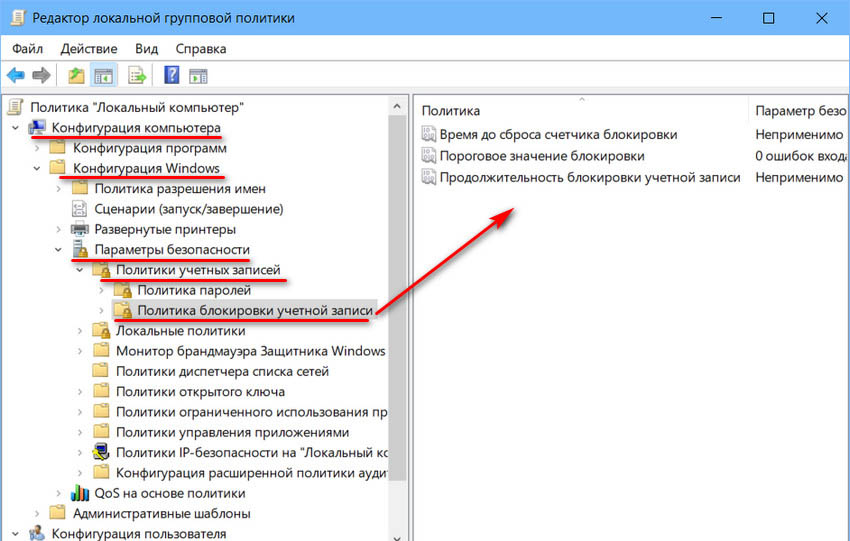Click the blue Help question mark icon
Image resolution: width=850 pixels, height=541 pixels.
click(x=172, y=75)
